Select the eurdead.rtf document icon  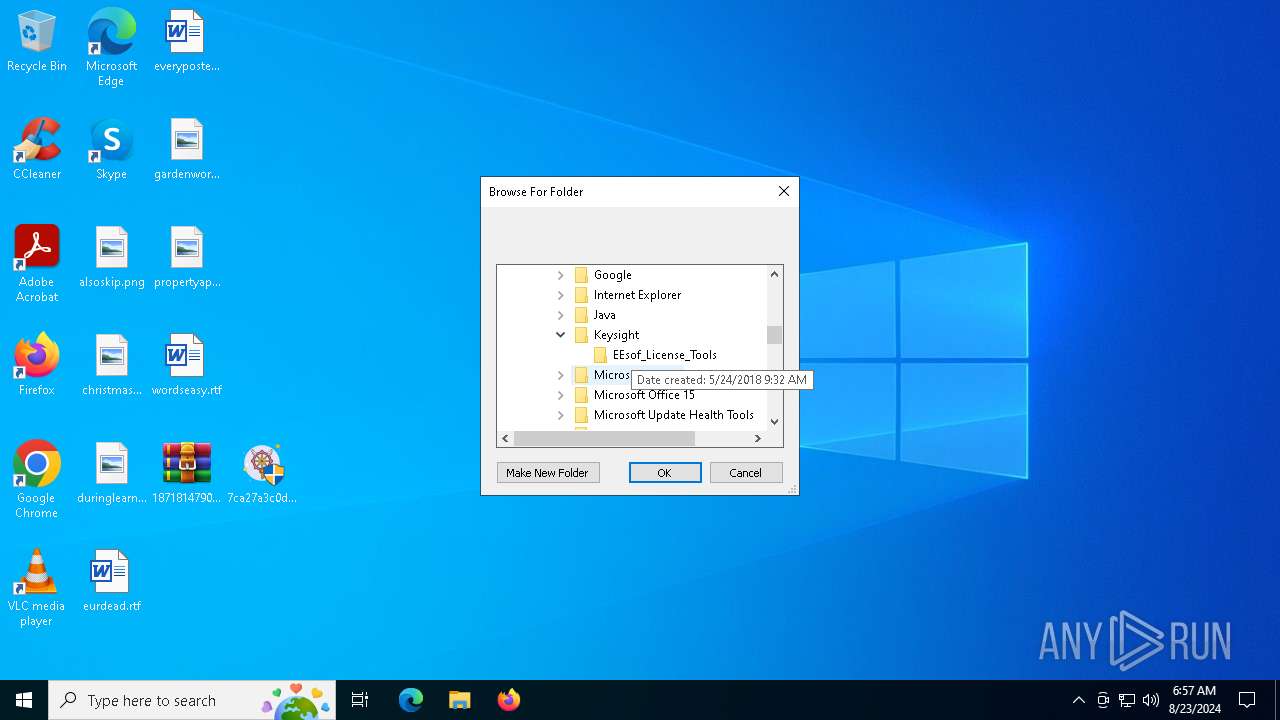[111, 582]
